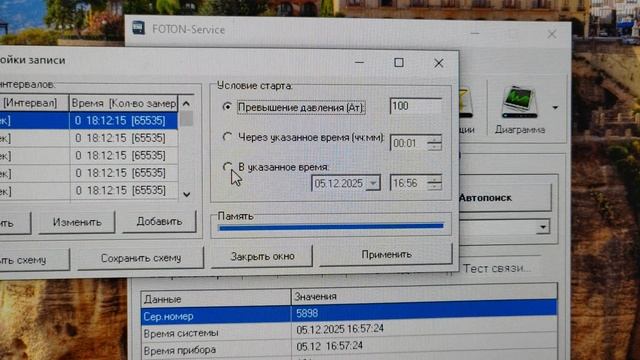The width and height of the screenshot is (640, 360).
Task: Click Тест связи in the FOTON-Service window
Action: click(x=497, y=269)
